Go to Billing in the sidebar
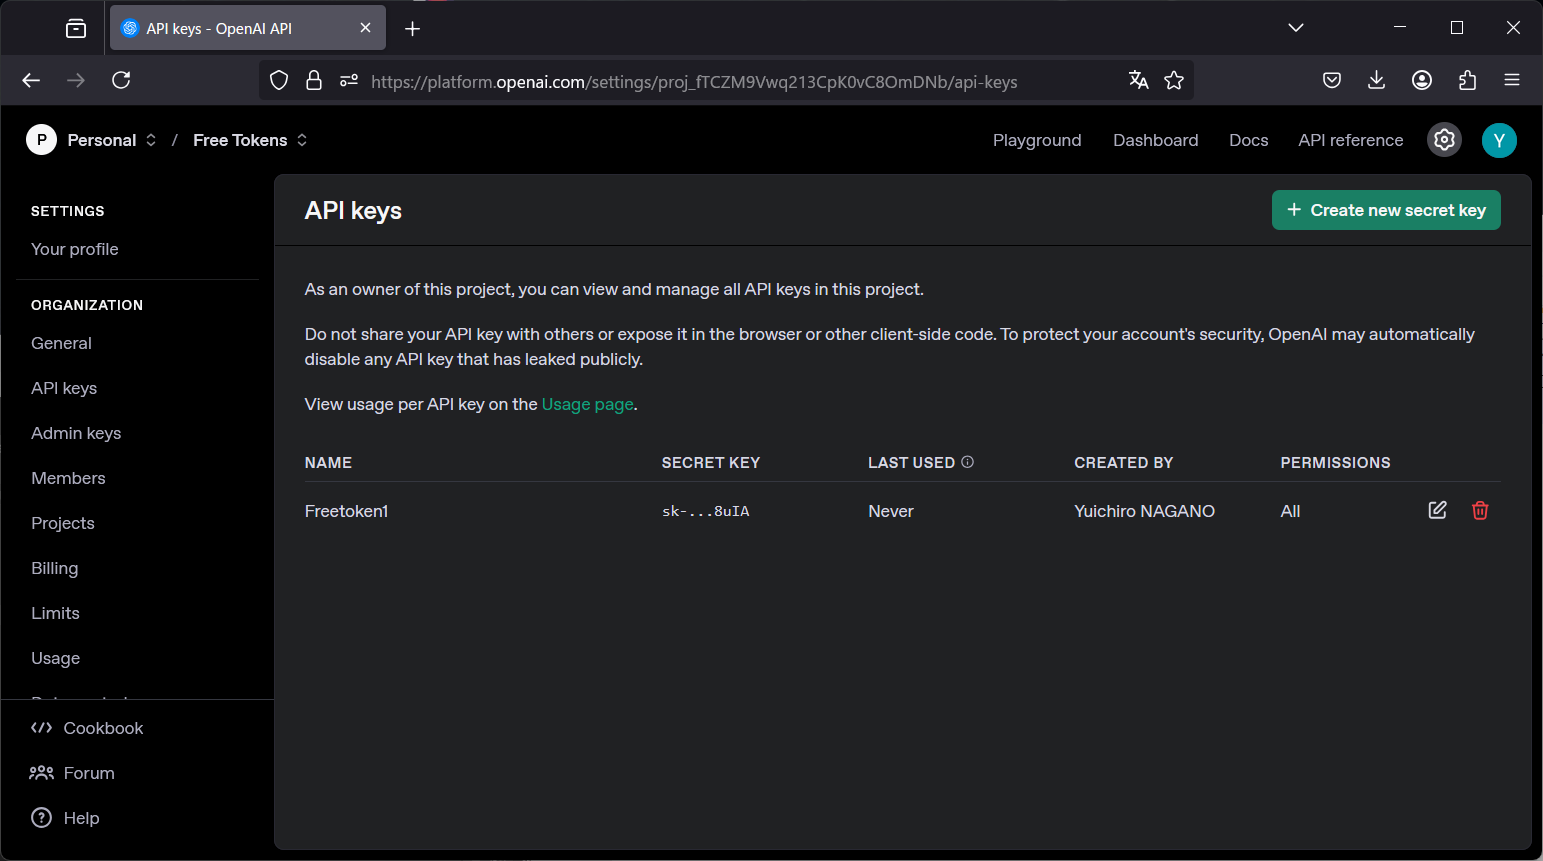Viewport: 1543px width, 861px height. [x=55, y=568]
